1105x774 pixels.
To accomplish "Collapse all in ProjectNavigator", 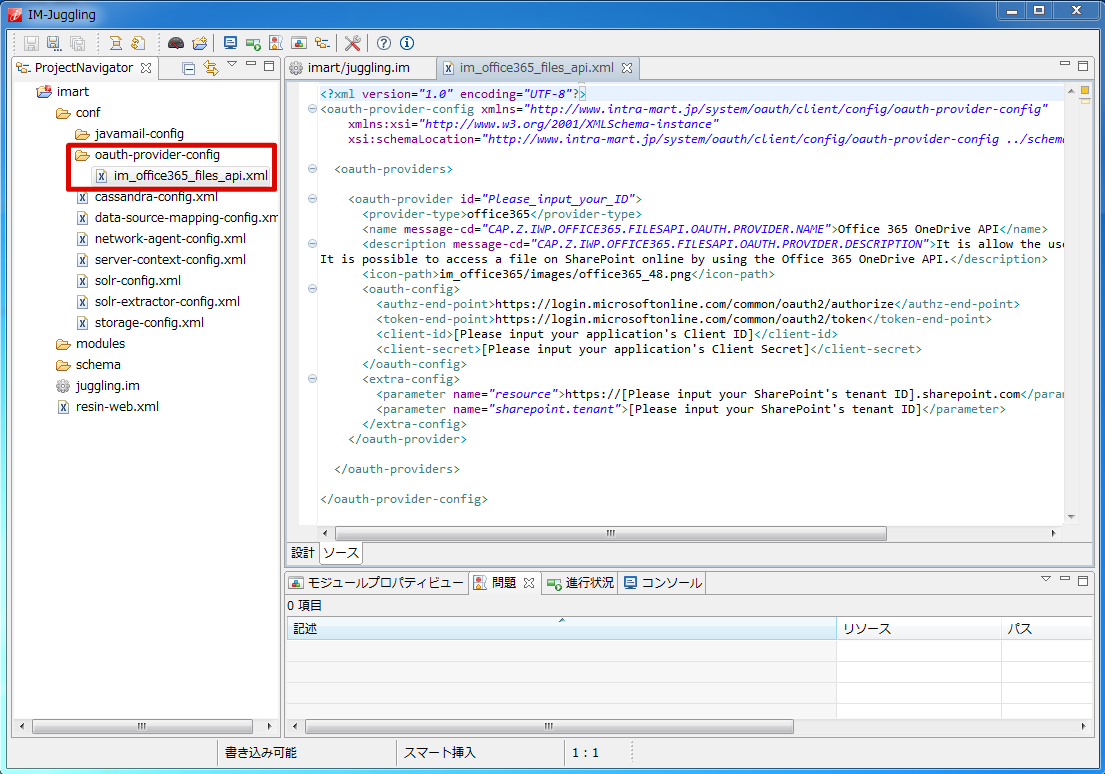I will click(189, 68).
